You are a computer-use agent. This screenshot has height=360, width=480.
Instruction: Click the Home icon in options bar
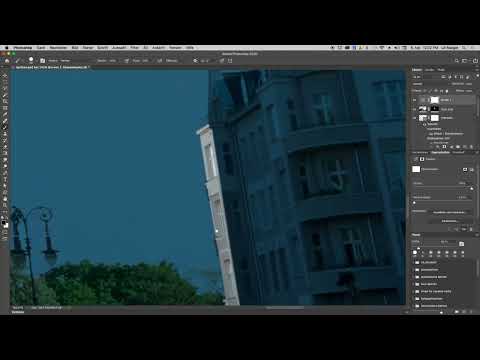coord(7,61)
